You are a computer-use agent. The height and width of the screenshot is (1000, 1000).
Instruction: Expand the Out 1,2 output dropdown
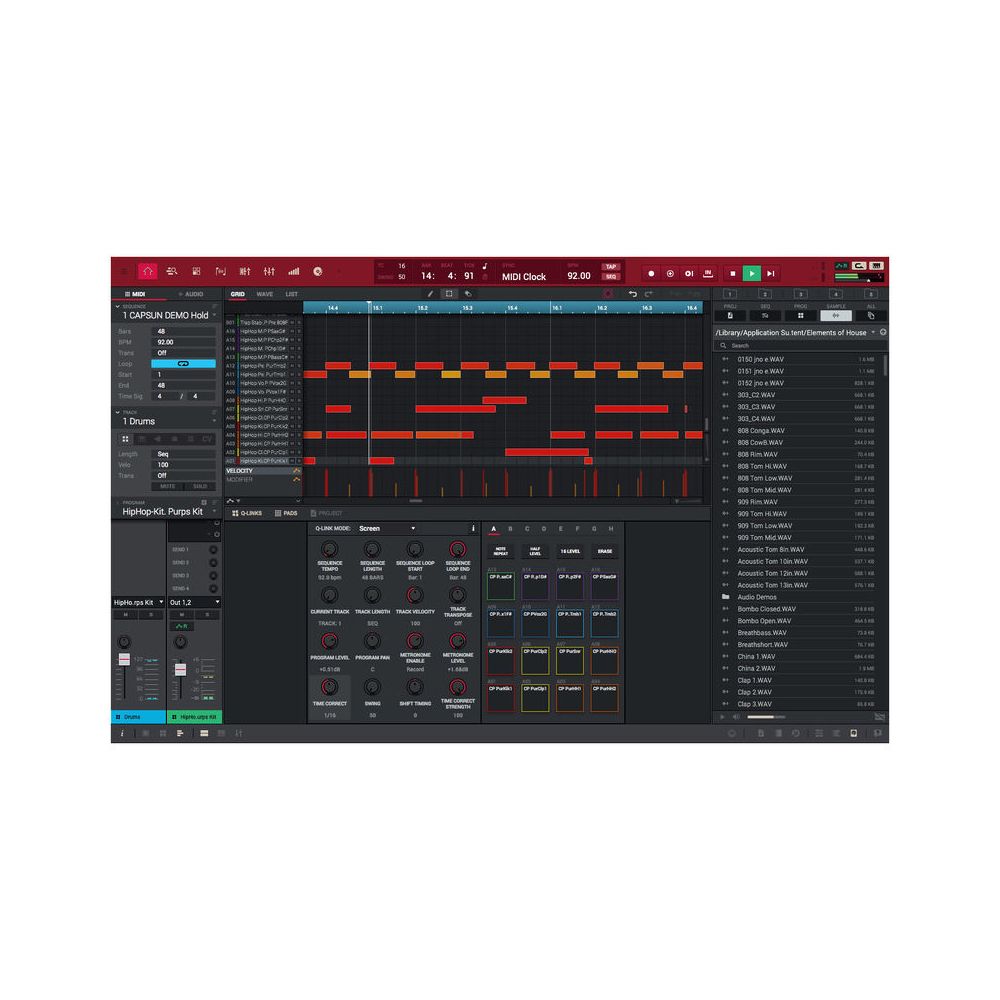point(194,602)
